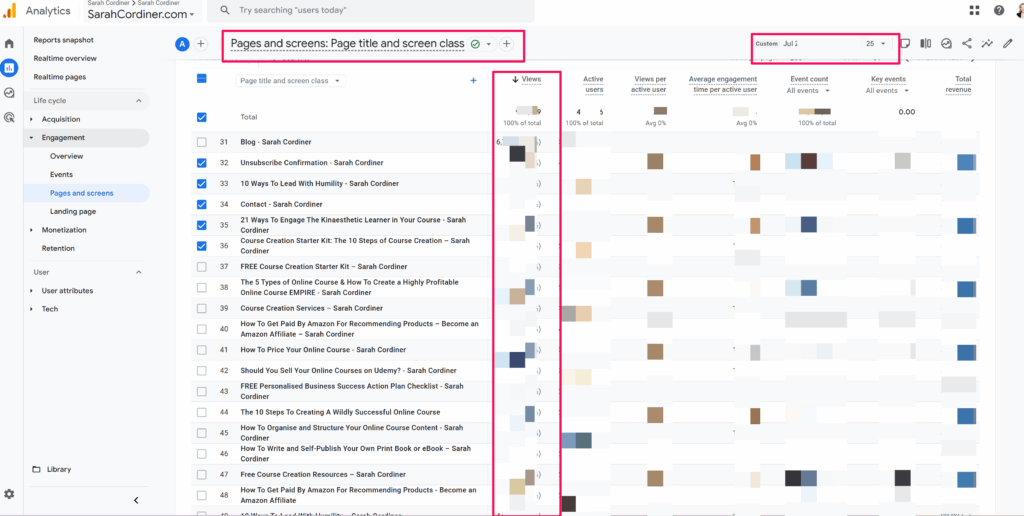This screenshot has height=516, width=1024.
Task: Collapse the sidebar with the chevron arrow
Action: (136, 500)
